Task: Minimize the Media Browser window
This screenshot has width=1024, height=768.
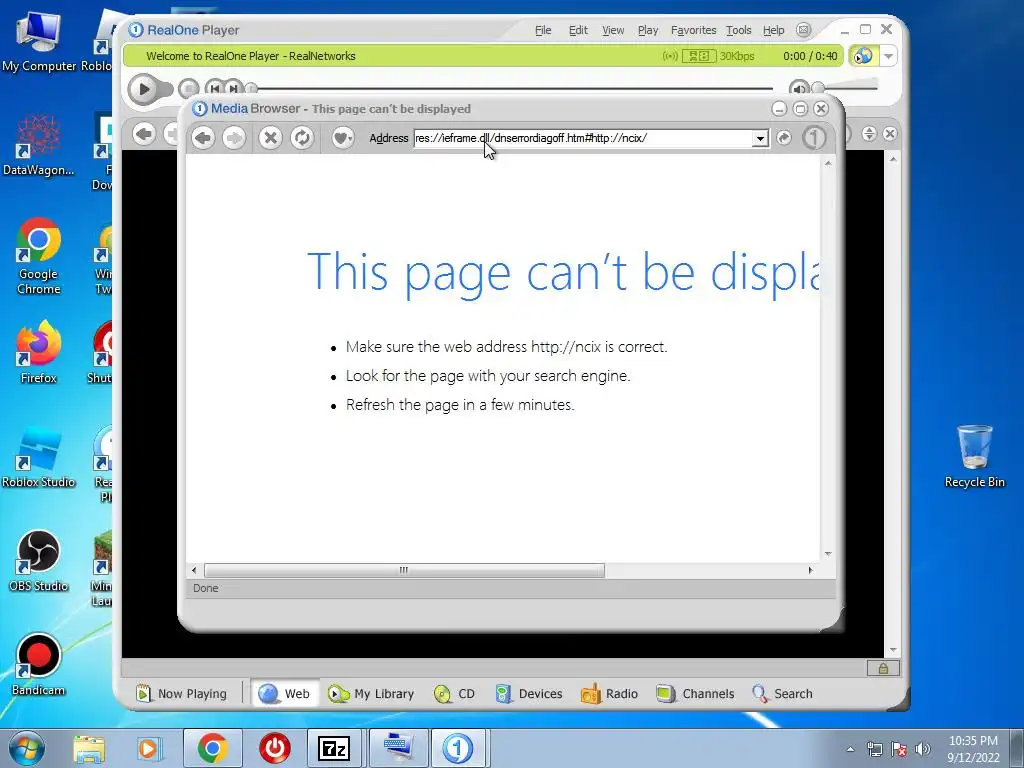Action: (x=778, y=109)
